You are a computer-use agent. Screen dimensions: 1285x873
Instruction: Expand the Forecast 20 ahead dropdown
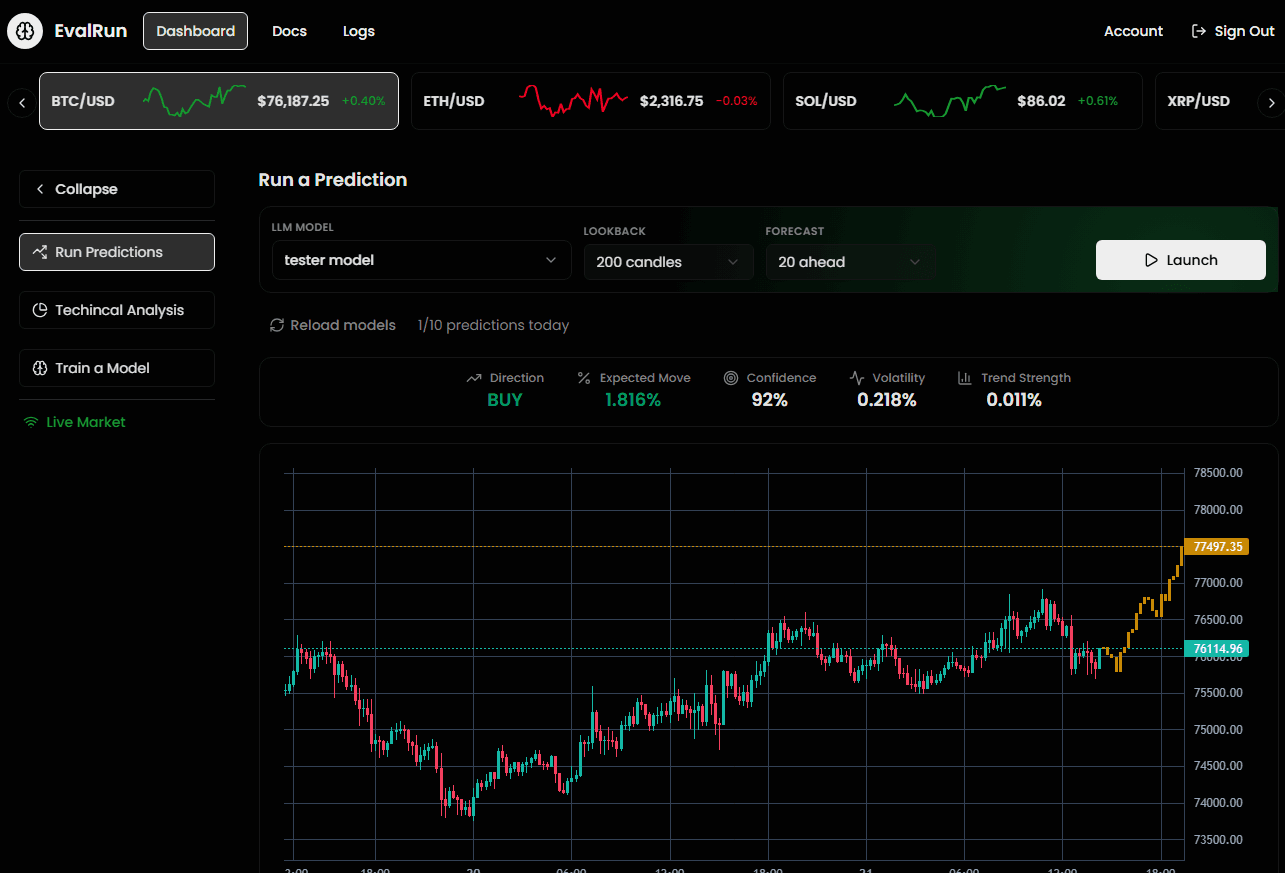pyautogui.click(x=849, y=262)
